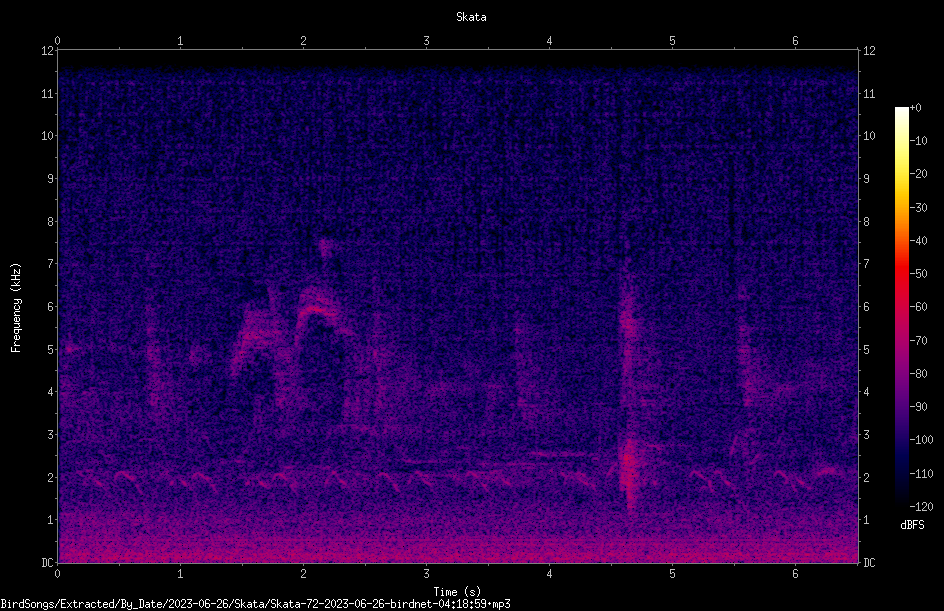Click the -70 colorbar value

(x=918, y=341)
